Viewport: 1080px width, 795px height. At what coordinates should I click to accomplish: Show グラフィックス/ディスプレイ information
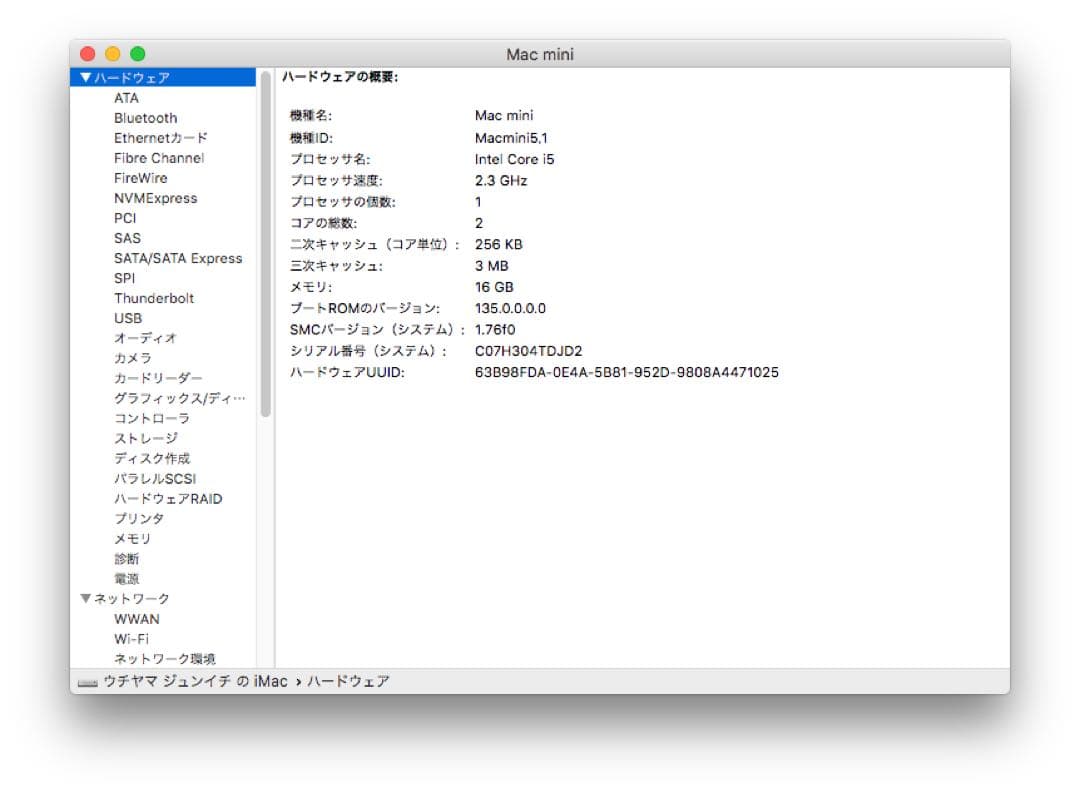coord(179,398)
